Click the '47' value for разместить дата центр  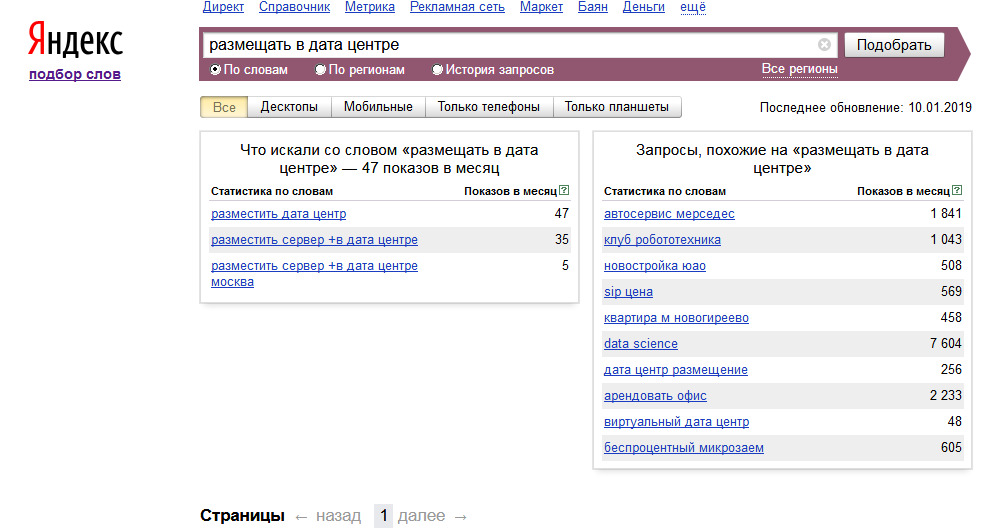pyautogui.click(x=562, y=214)
